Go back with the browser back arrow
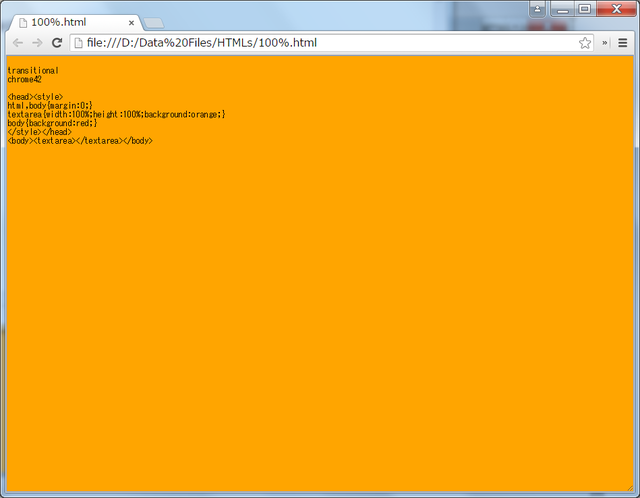The width and height of the screenshot is (640, 498). coord(18,43)
